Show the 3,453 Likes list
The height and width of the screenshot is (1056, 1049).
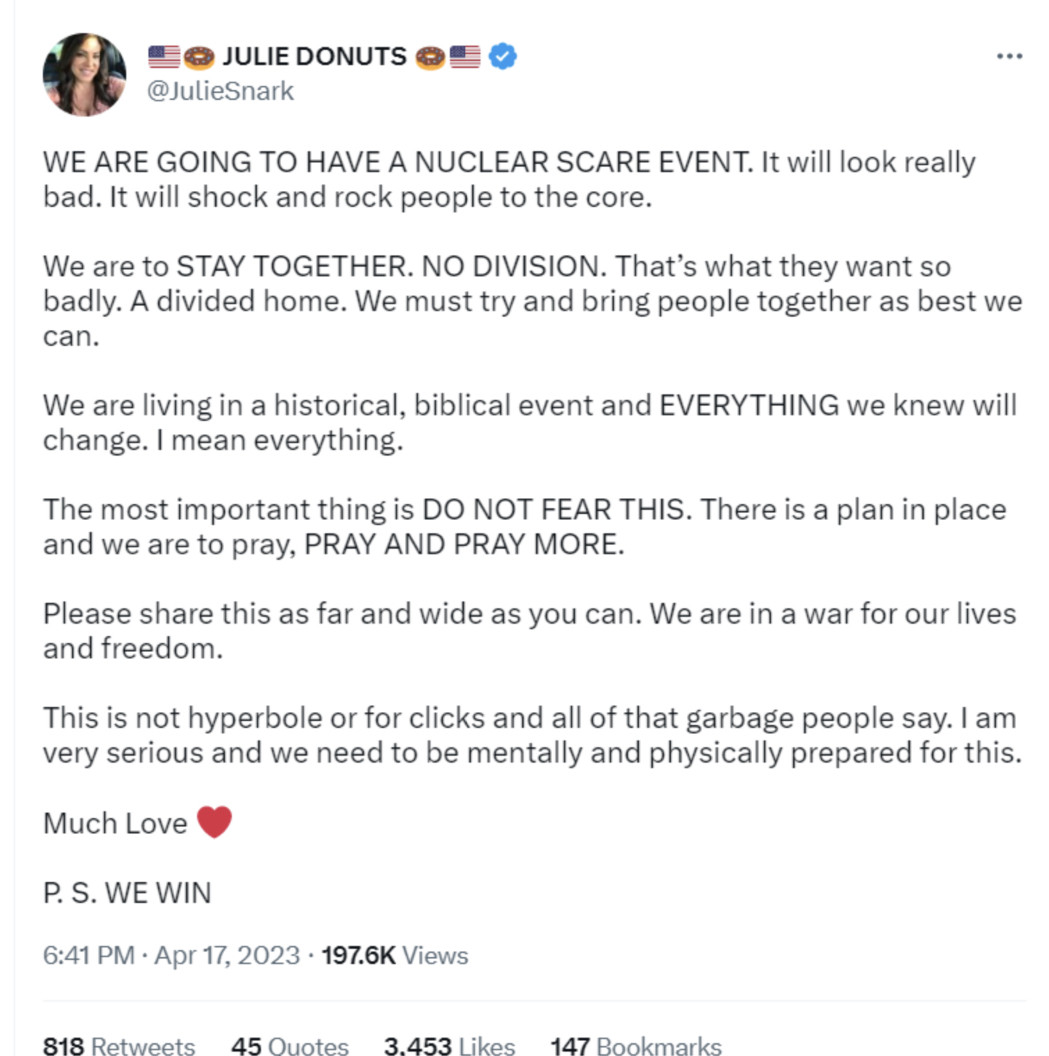(x=449, y=1045)
